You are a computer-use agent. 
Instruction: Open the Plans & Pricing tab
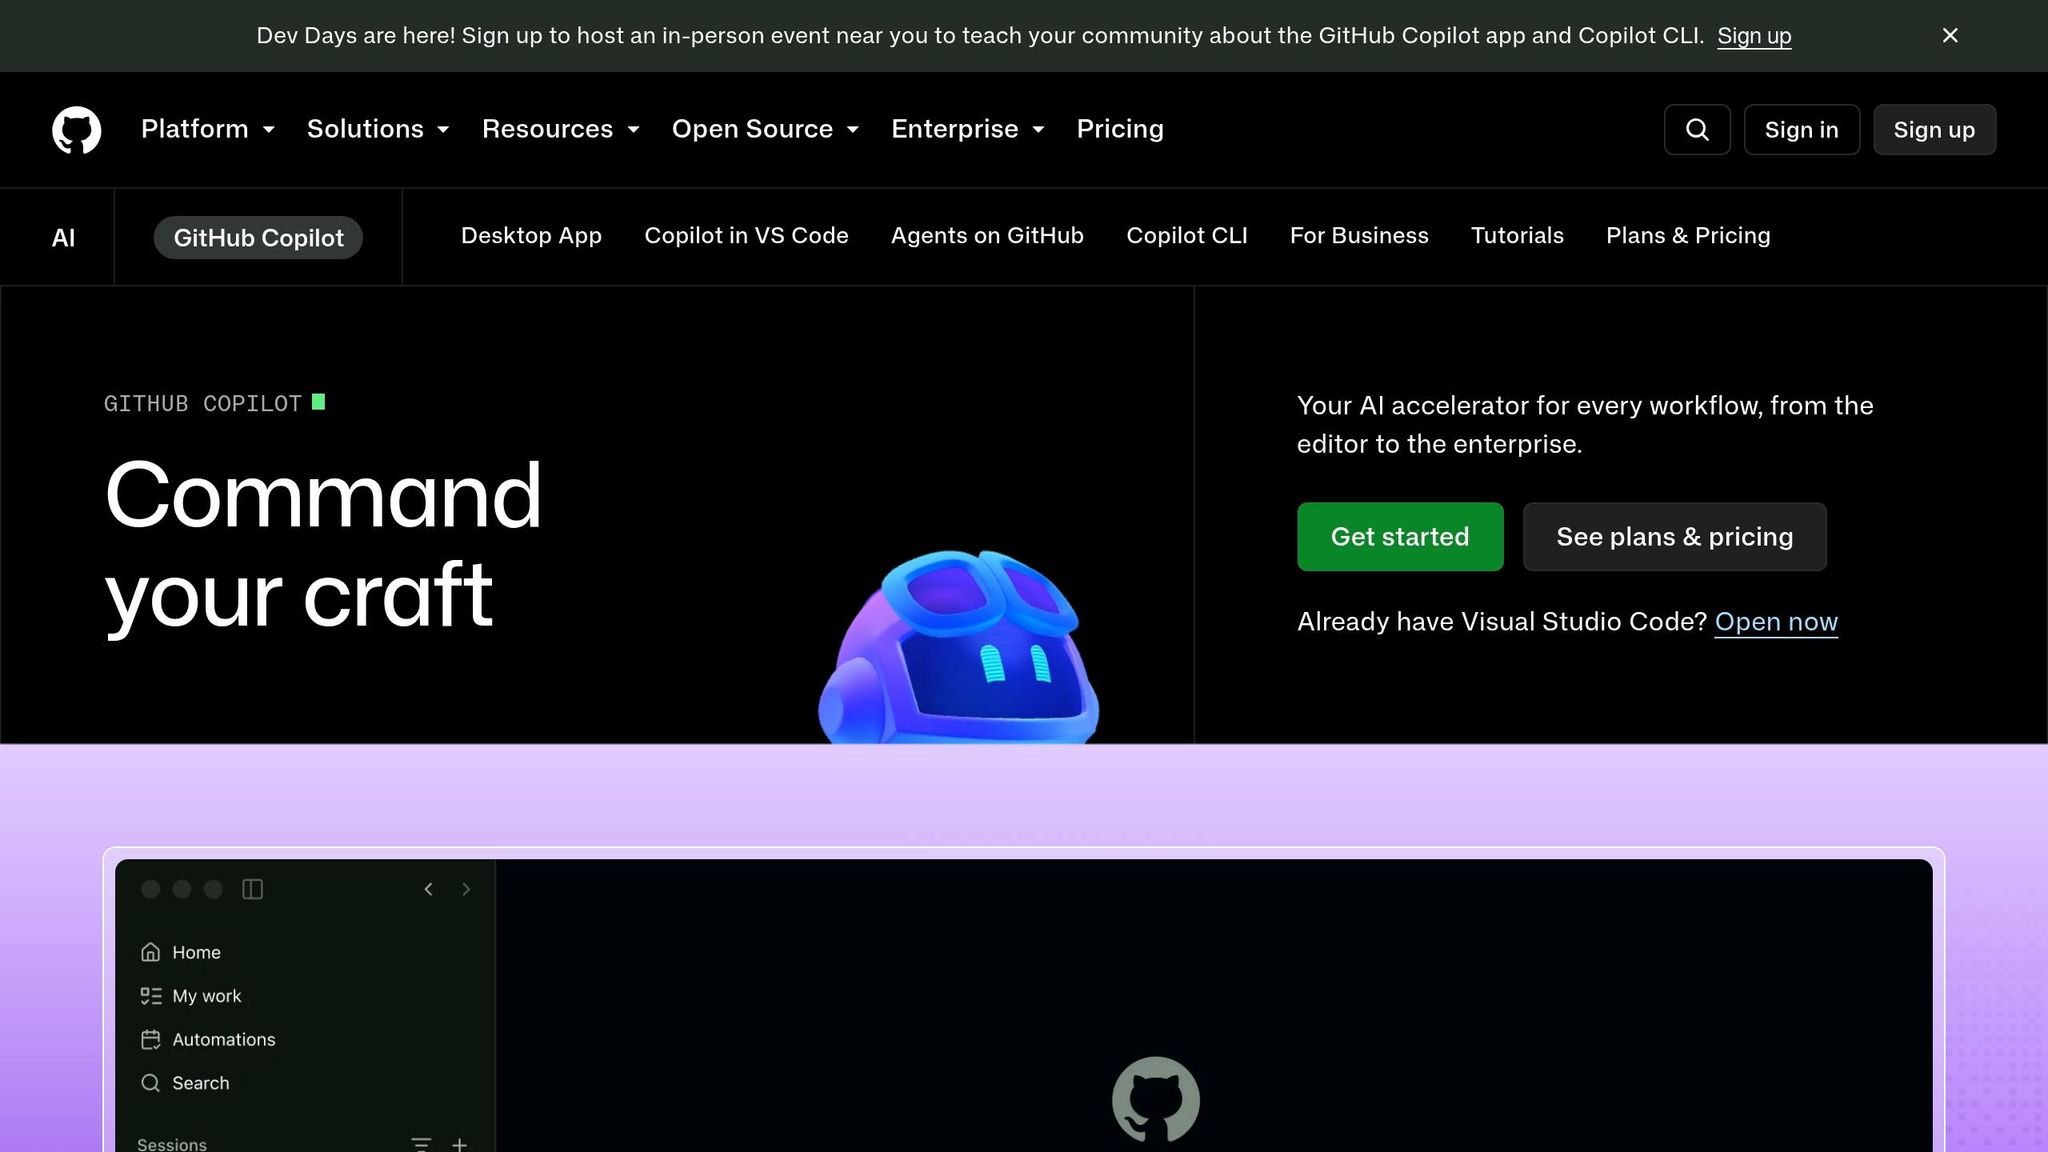tap(1688, 236)
